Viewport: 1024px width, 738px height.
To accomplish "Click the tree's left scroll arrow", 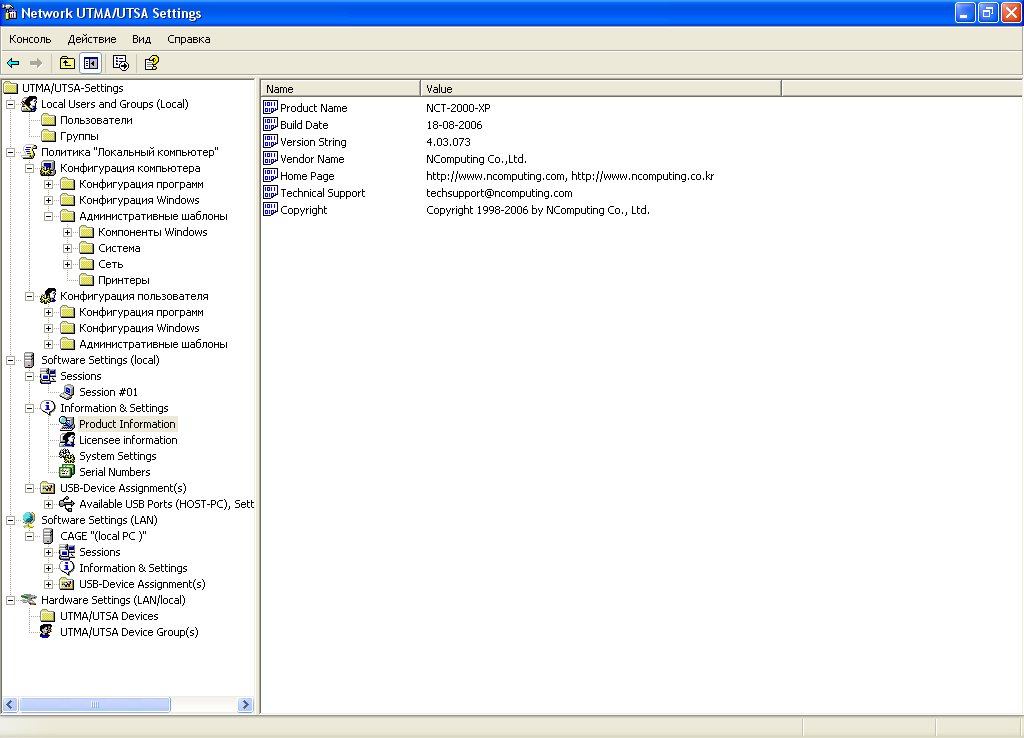I will pyautogui.click(x=10, y=705).
